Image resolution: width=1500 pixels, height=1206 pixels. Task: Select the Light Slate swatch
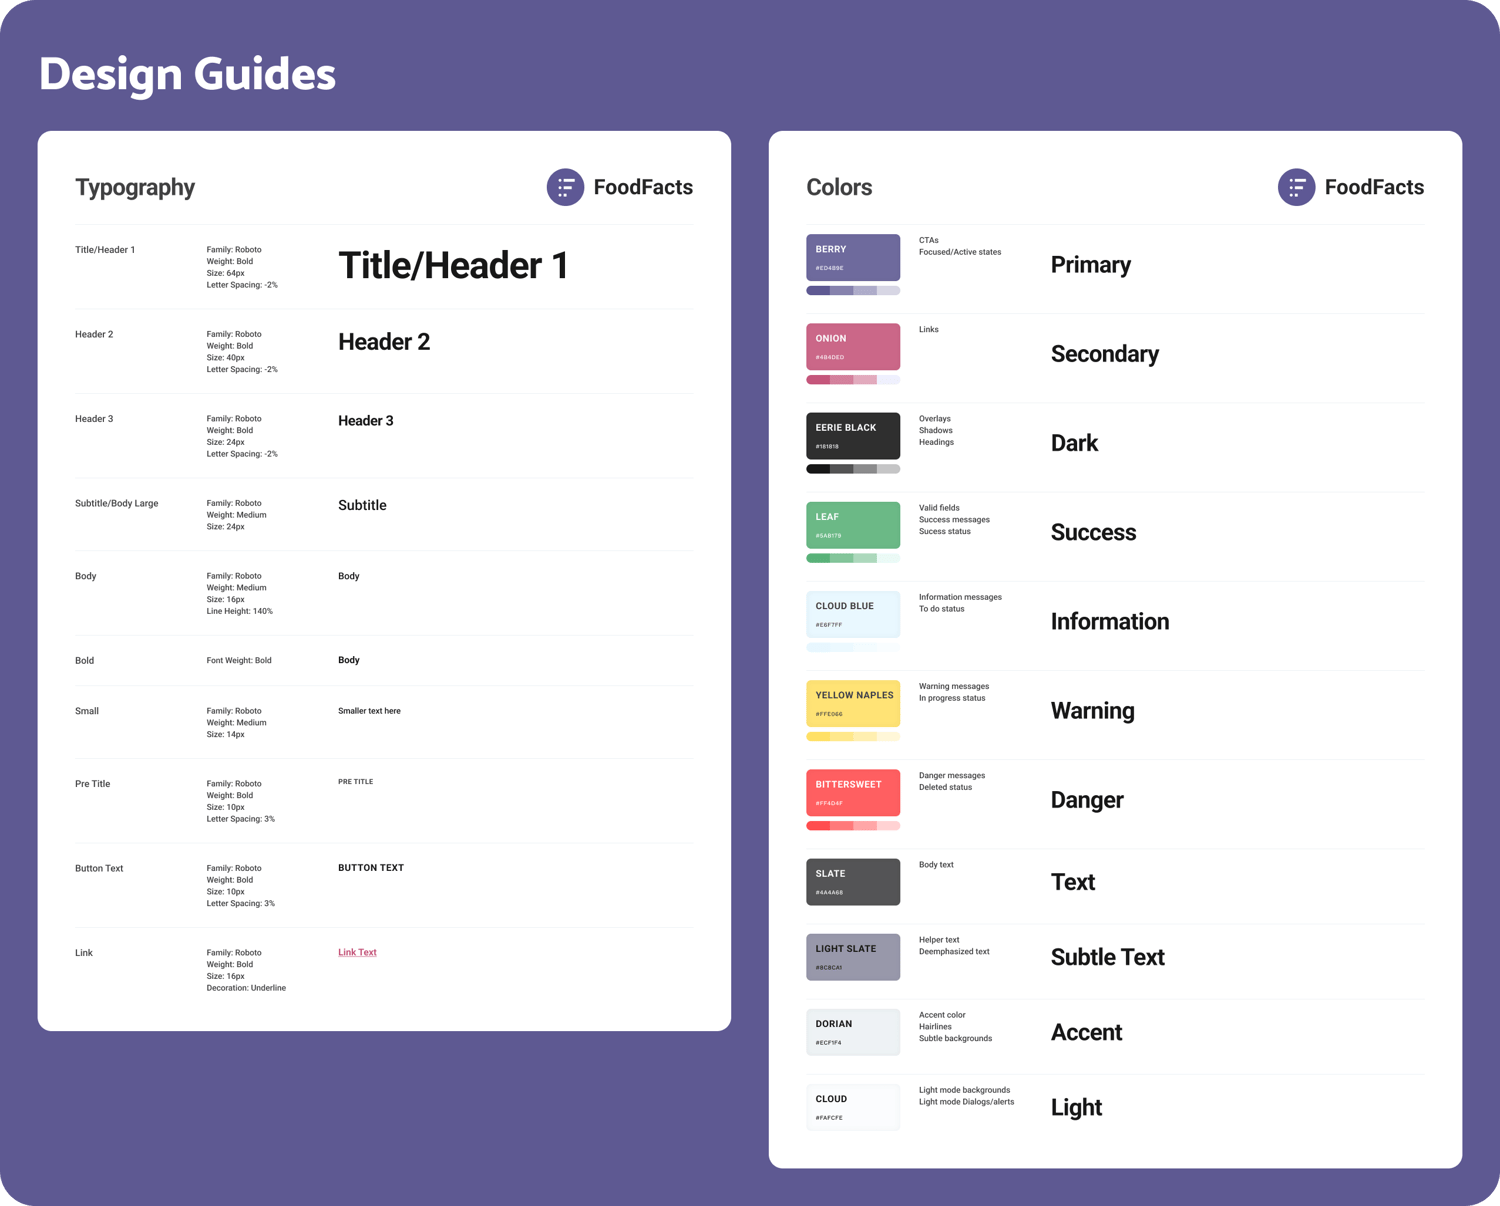pos(853,957)
